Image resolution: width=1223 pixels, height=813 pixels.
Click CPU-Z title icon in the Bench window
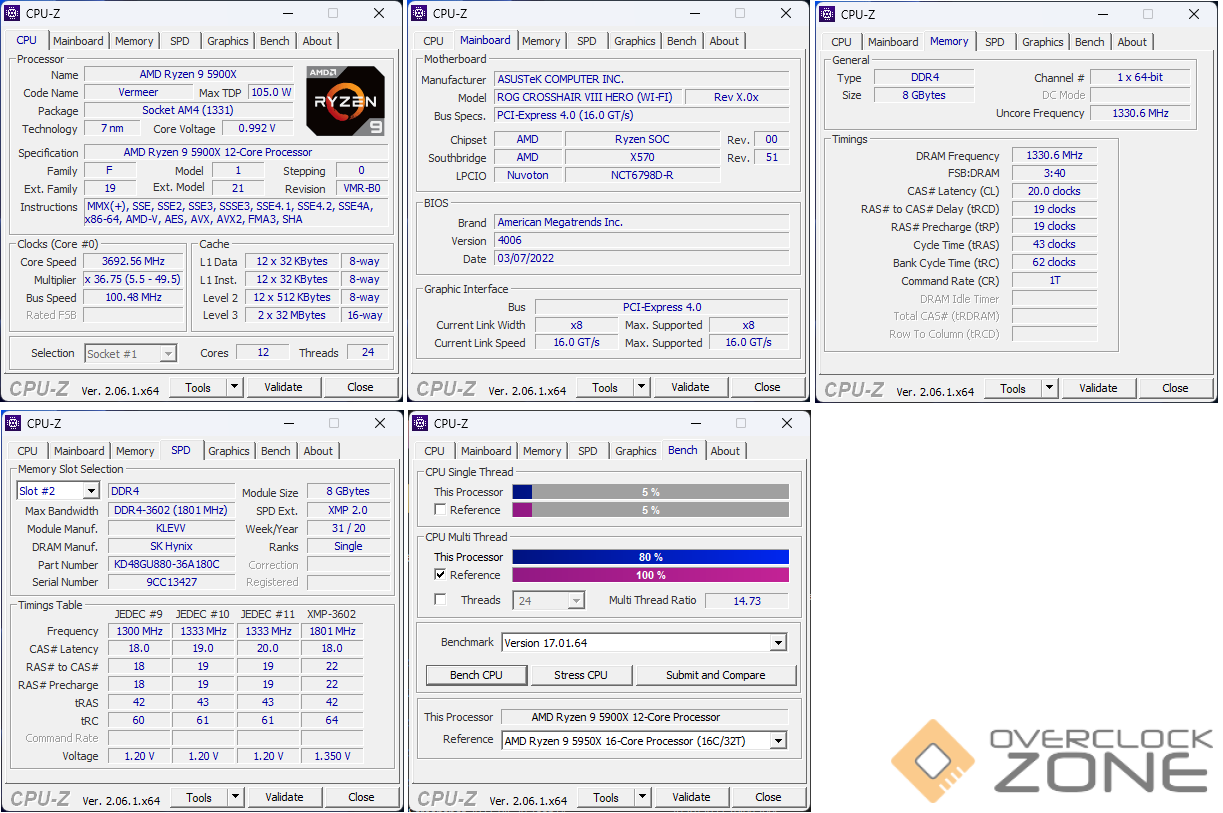[x=420, y=423]
